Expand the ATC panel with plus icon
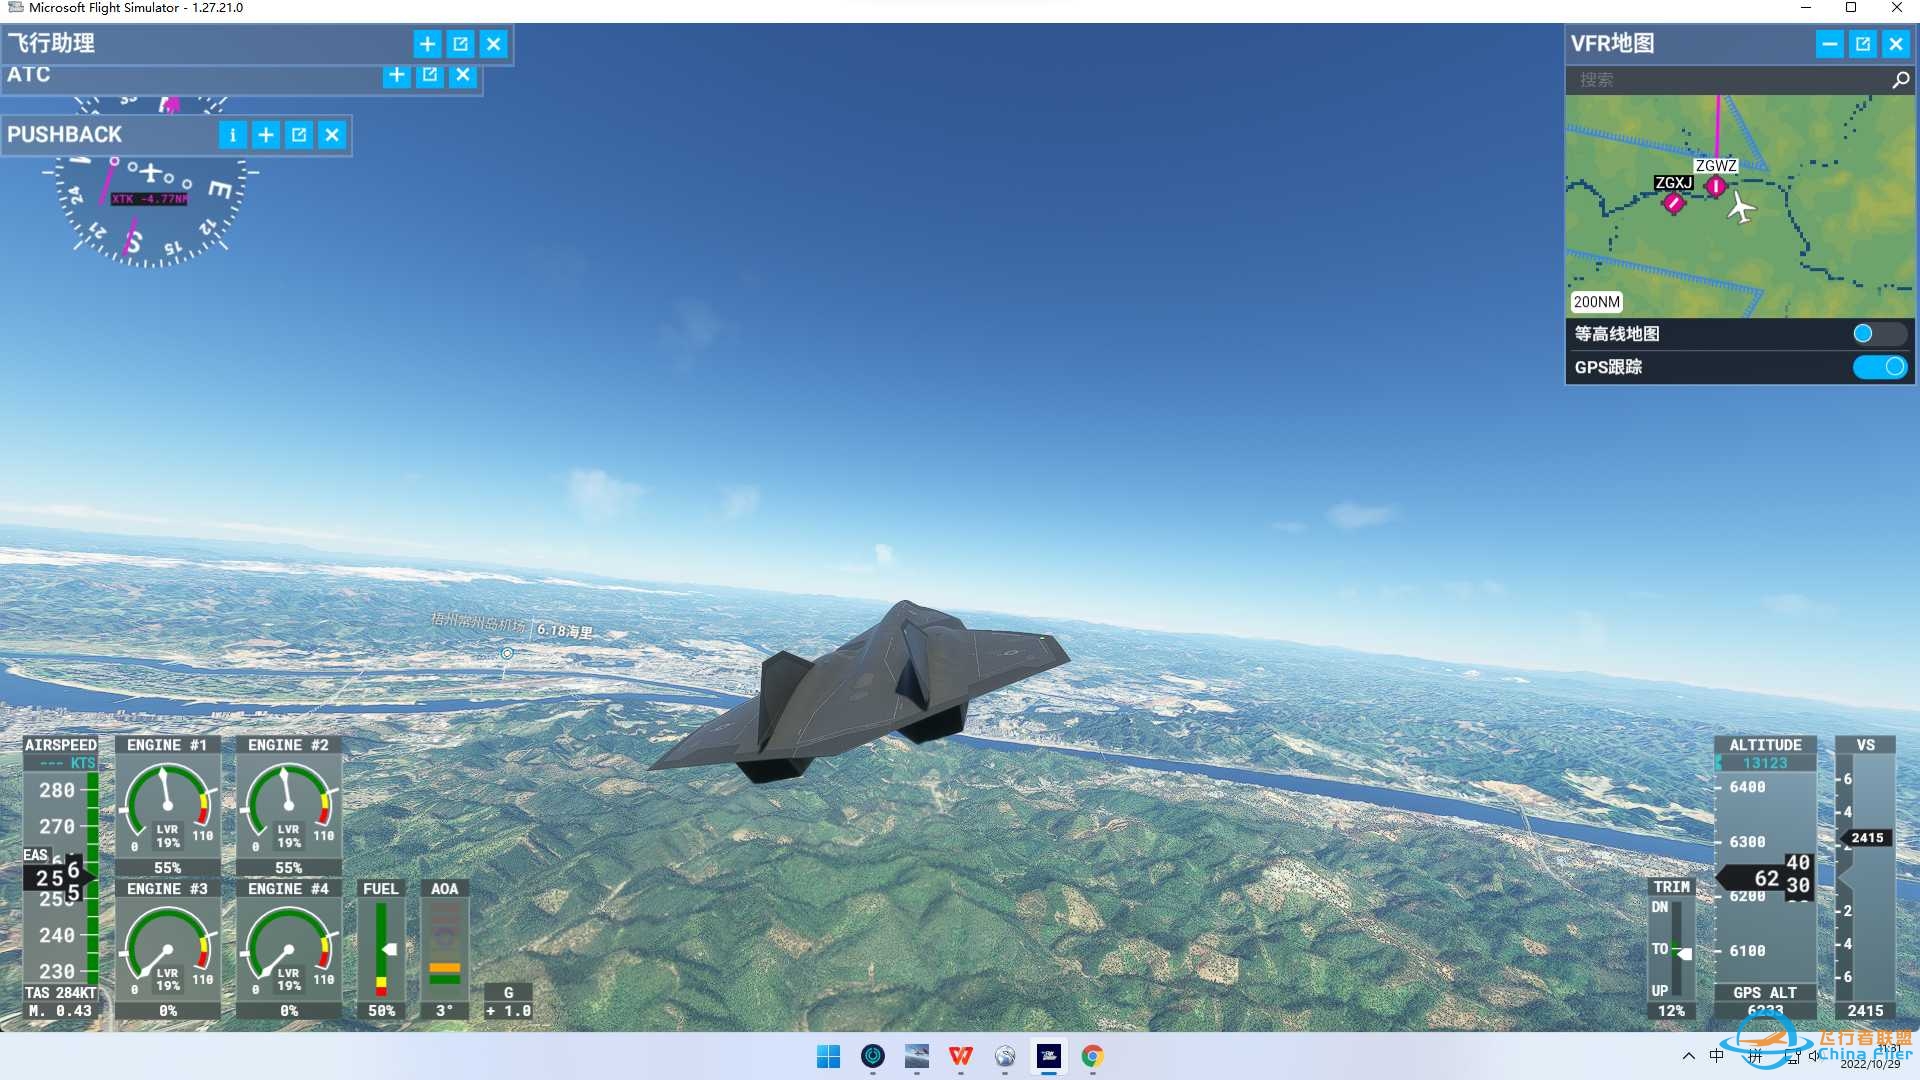1920x1080 pixels. [x=397, y=75]
